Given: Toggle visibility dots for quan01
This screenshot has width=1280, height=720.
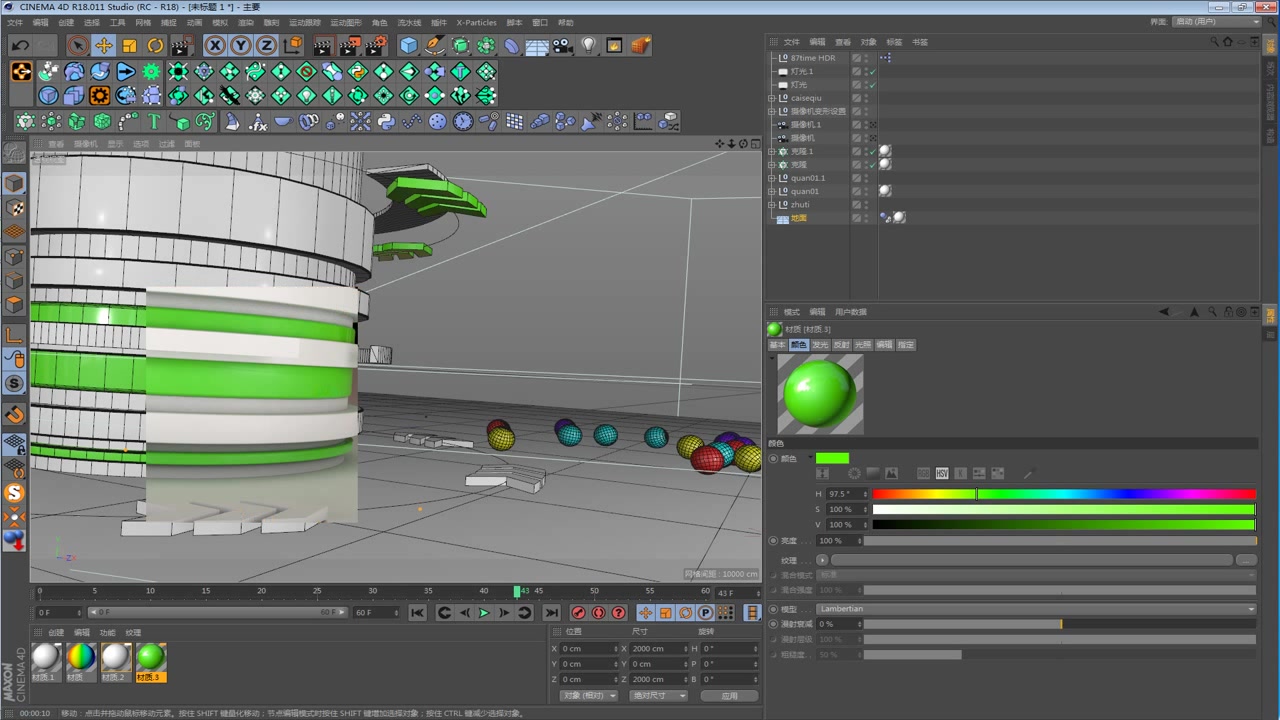Looking at the screenshot, I should 866,191.
